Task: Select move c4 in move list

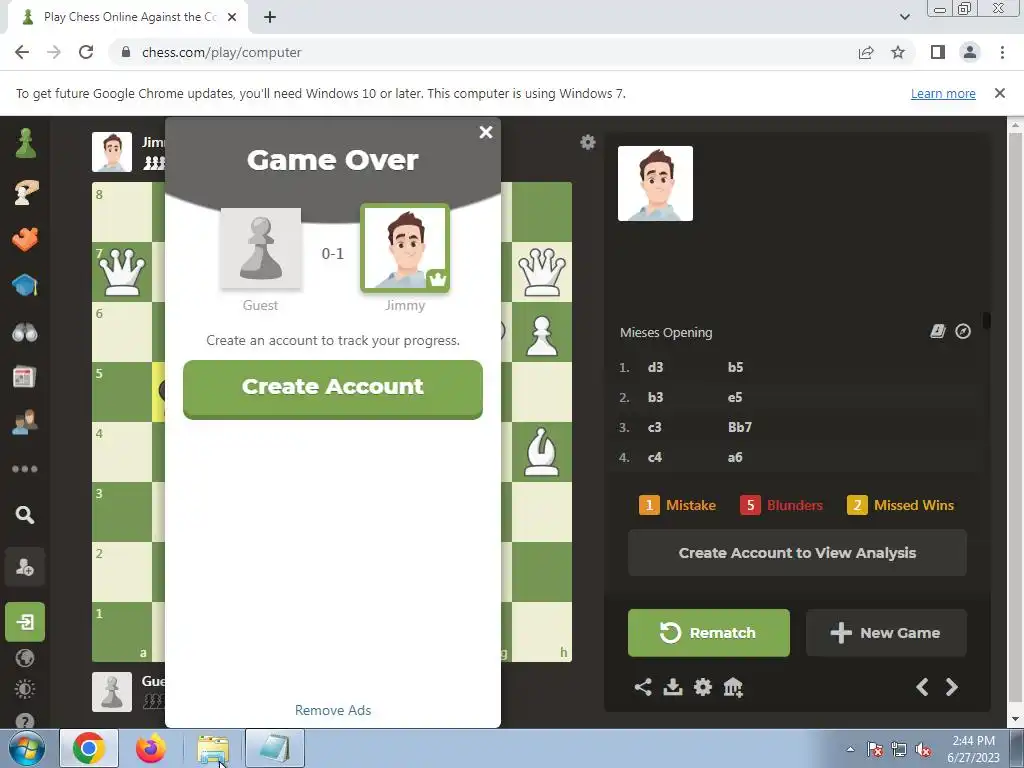Action: point(654,457)
